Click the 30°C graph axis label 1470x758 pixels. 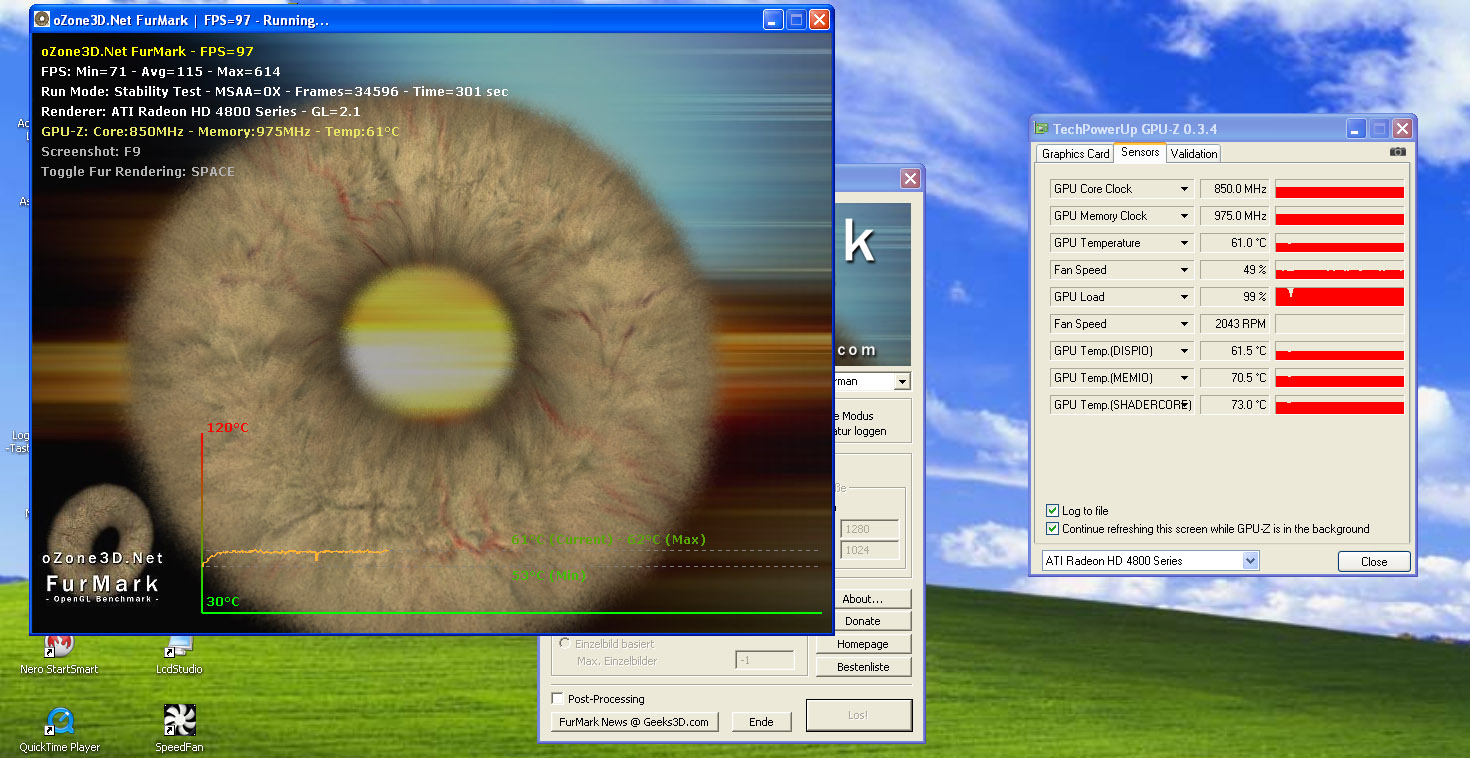click(x=223, y=602)
